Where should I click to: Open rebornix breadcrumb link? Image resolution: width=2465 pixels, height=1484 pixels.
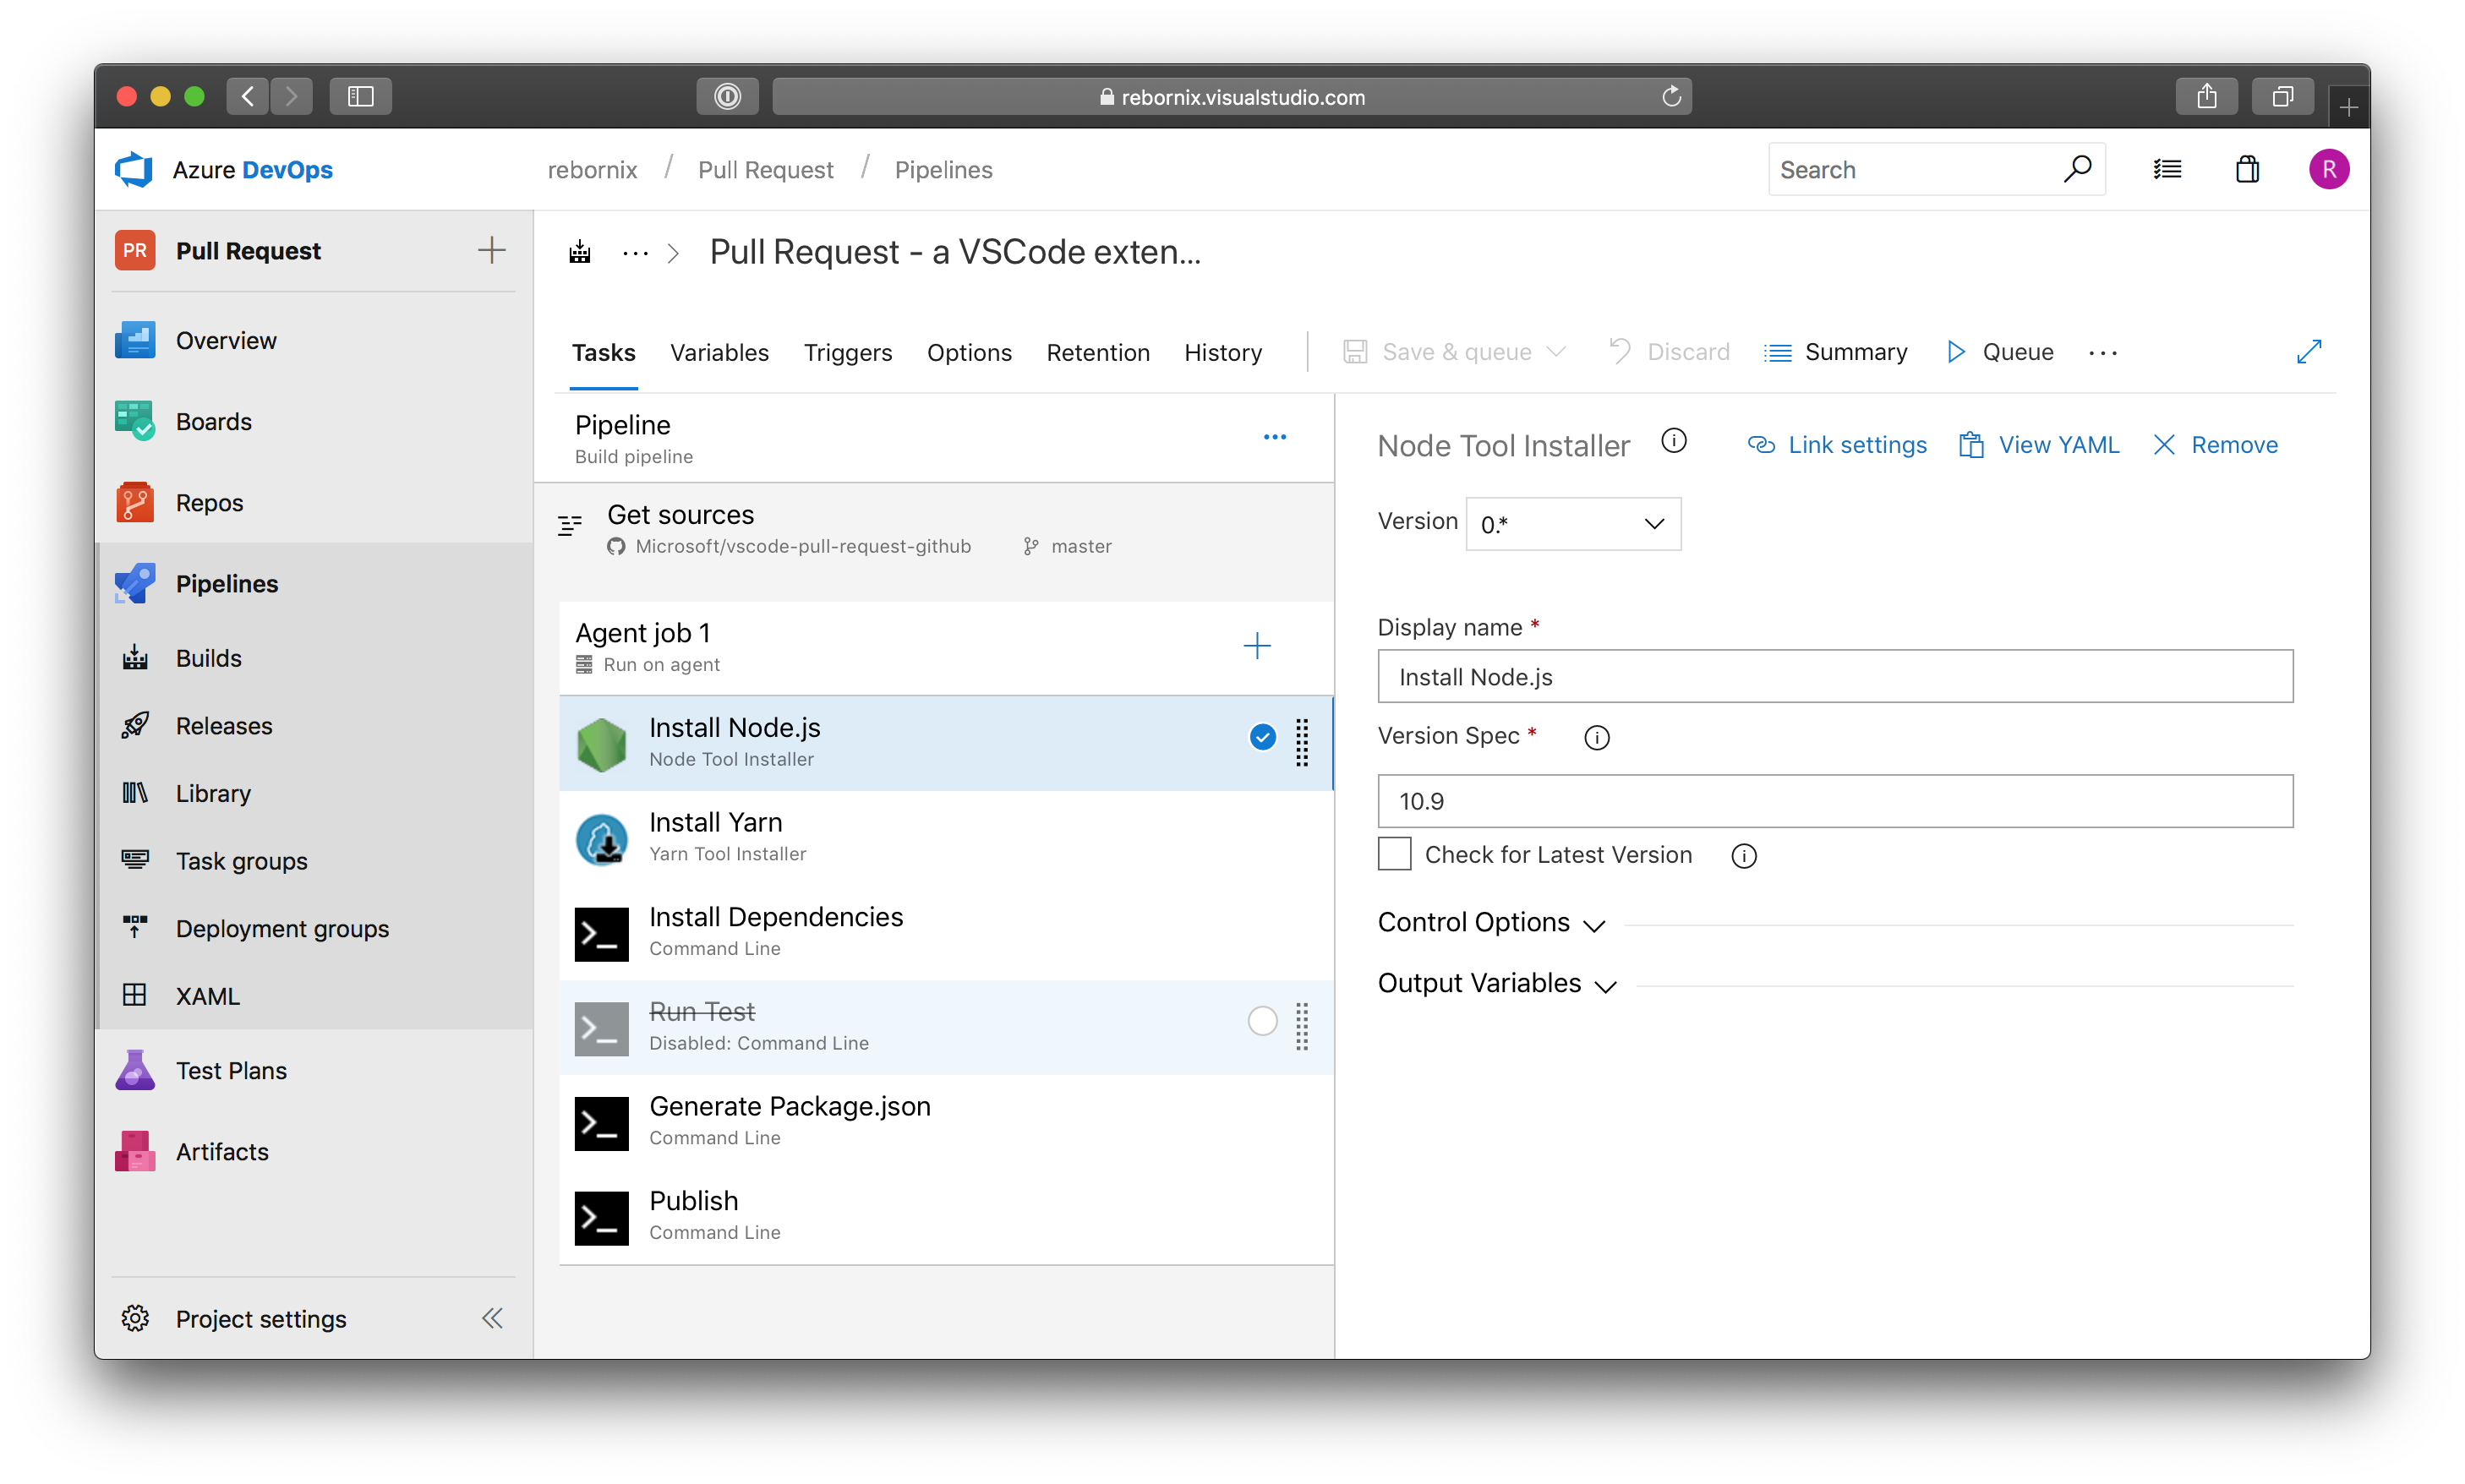(592, 170)
